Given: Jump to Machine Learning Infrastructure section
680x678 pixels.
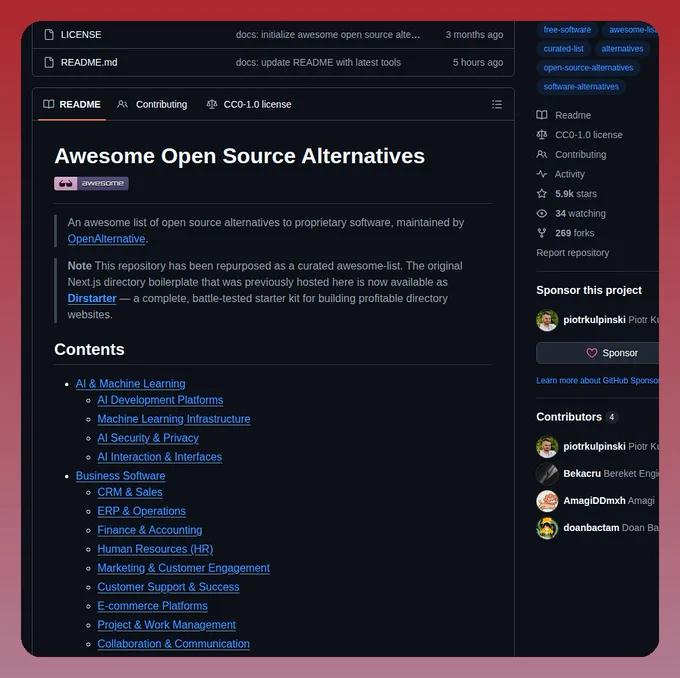Looking at the screenshot, I should point(173,419).
